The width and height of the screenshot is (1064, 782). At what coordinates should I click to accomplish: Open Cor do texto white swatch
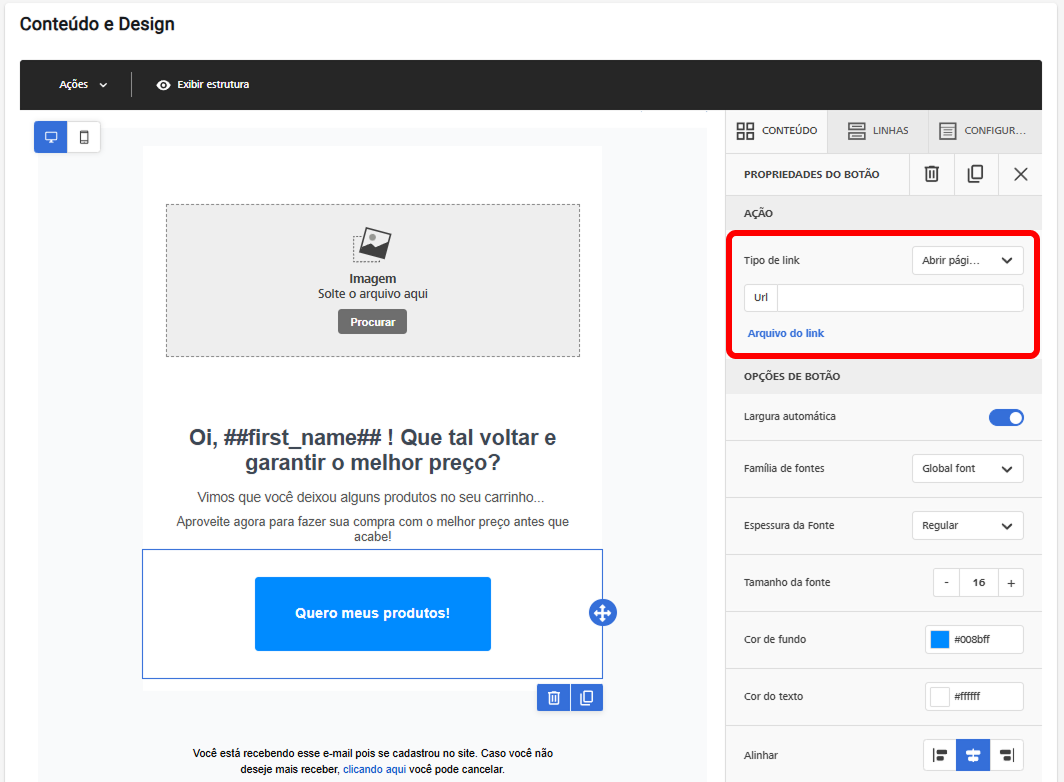click(939, 696)
